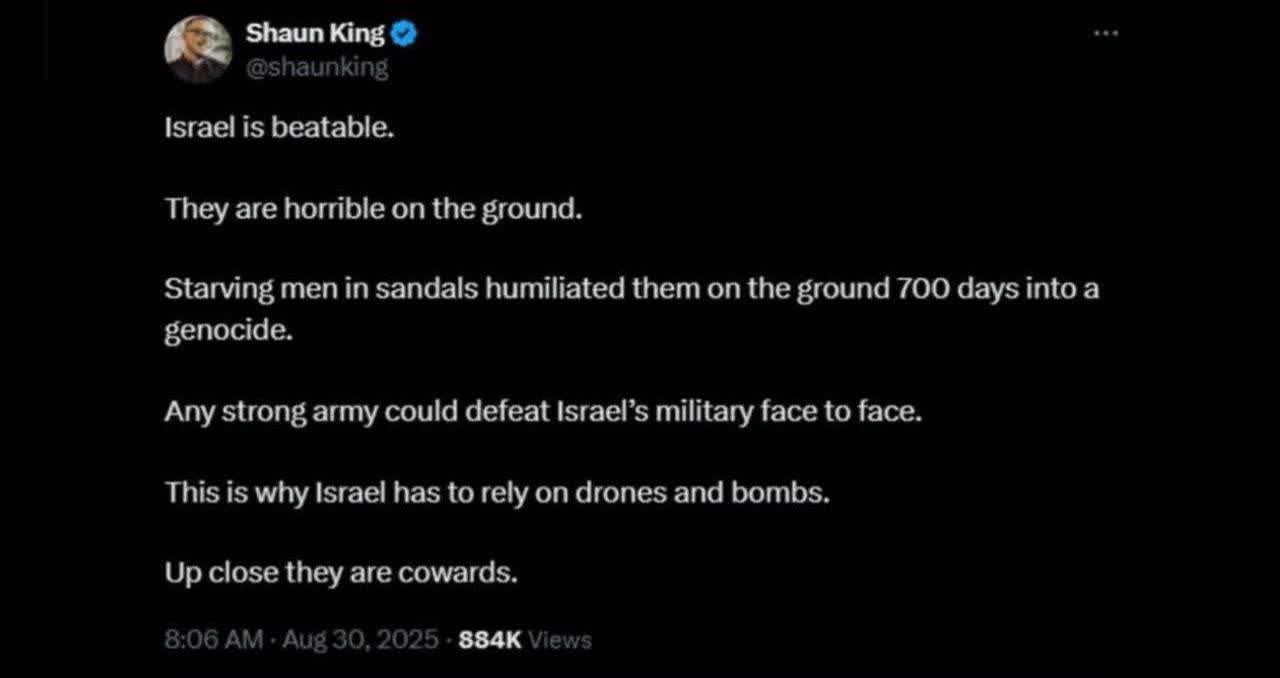Image resolution: width=1280 pixels, height=678 pixels.
Task: Click the @shaunking handle
Action: click(316, 67)
